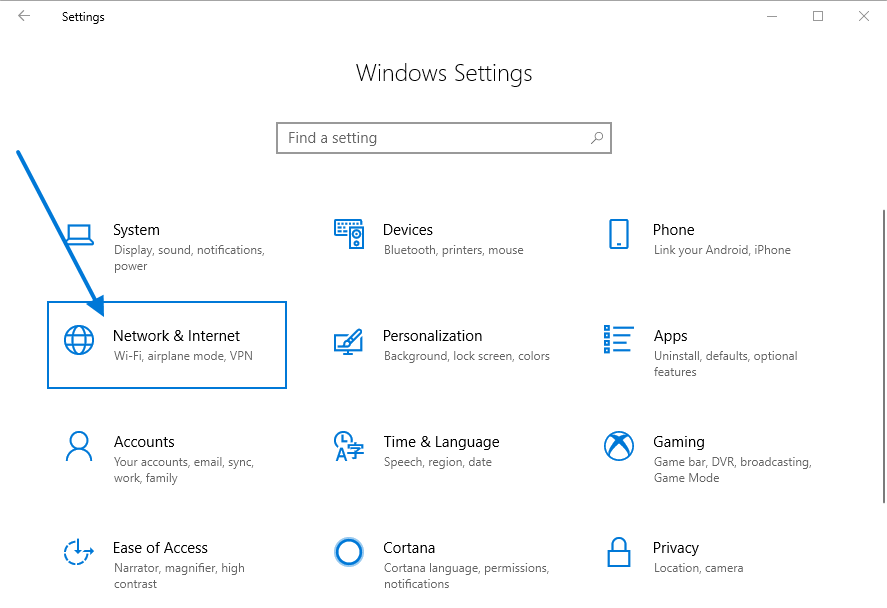Image resolution: width=887 pixels, height=608 pixels.
Task: Open the Apps settings heading
Action: [670, 336]
